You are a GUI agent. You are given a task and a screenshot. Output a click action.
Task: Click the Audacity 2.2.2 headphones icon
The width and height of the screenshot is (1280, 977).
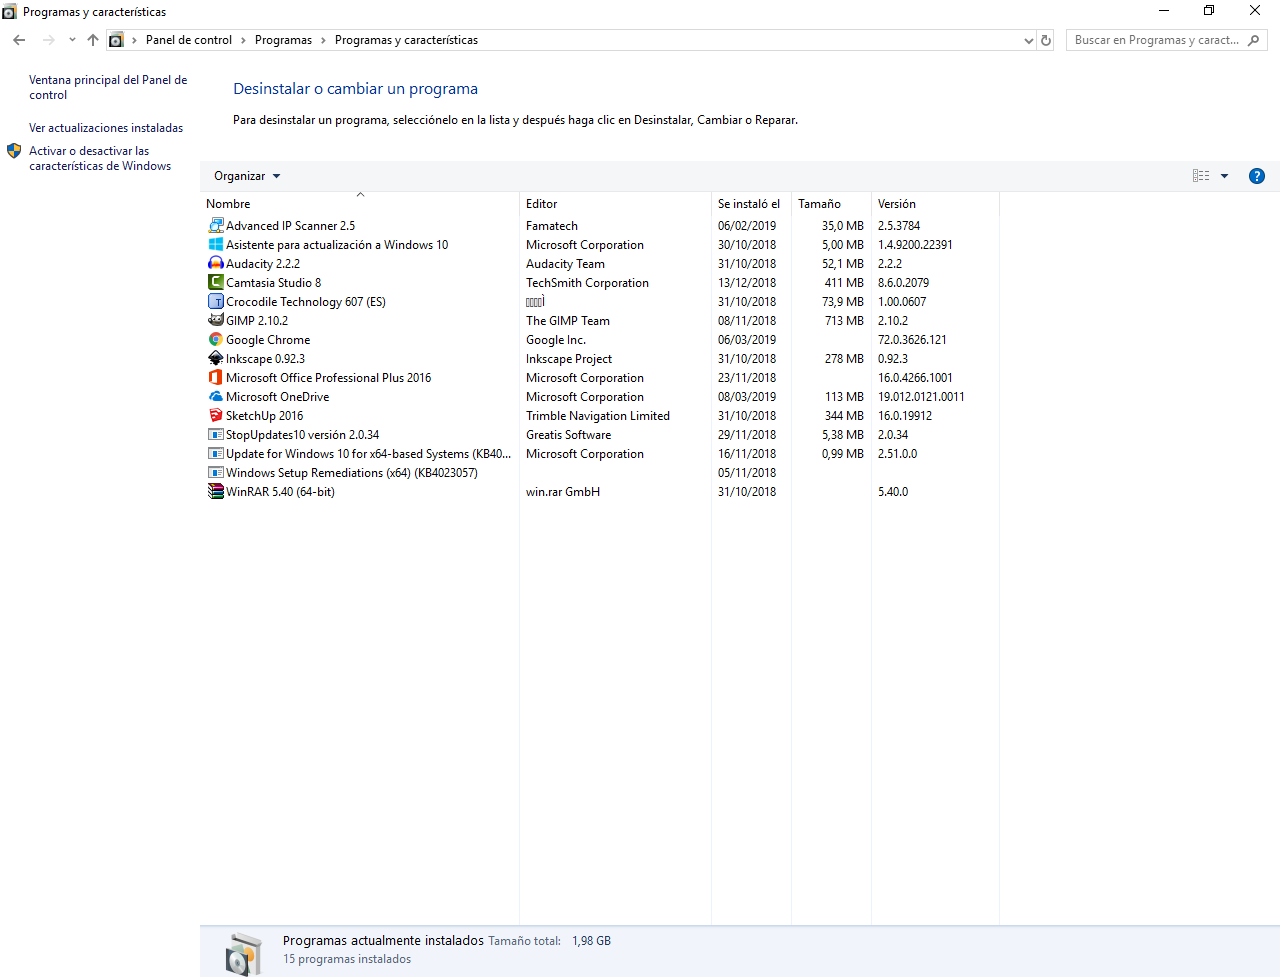[x=215, y=264]
